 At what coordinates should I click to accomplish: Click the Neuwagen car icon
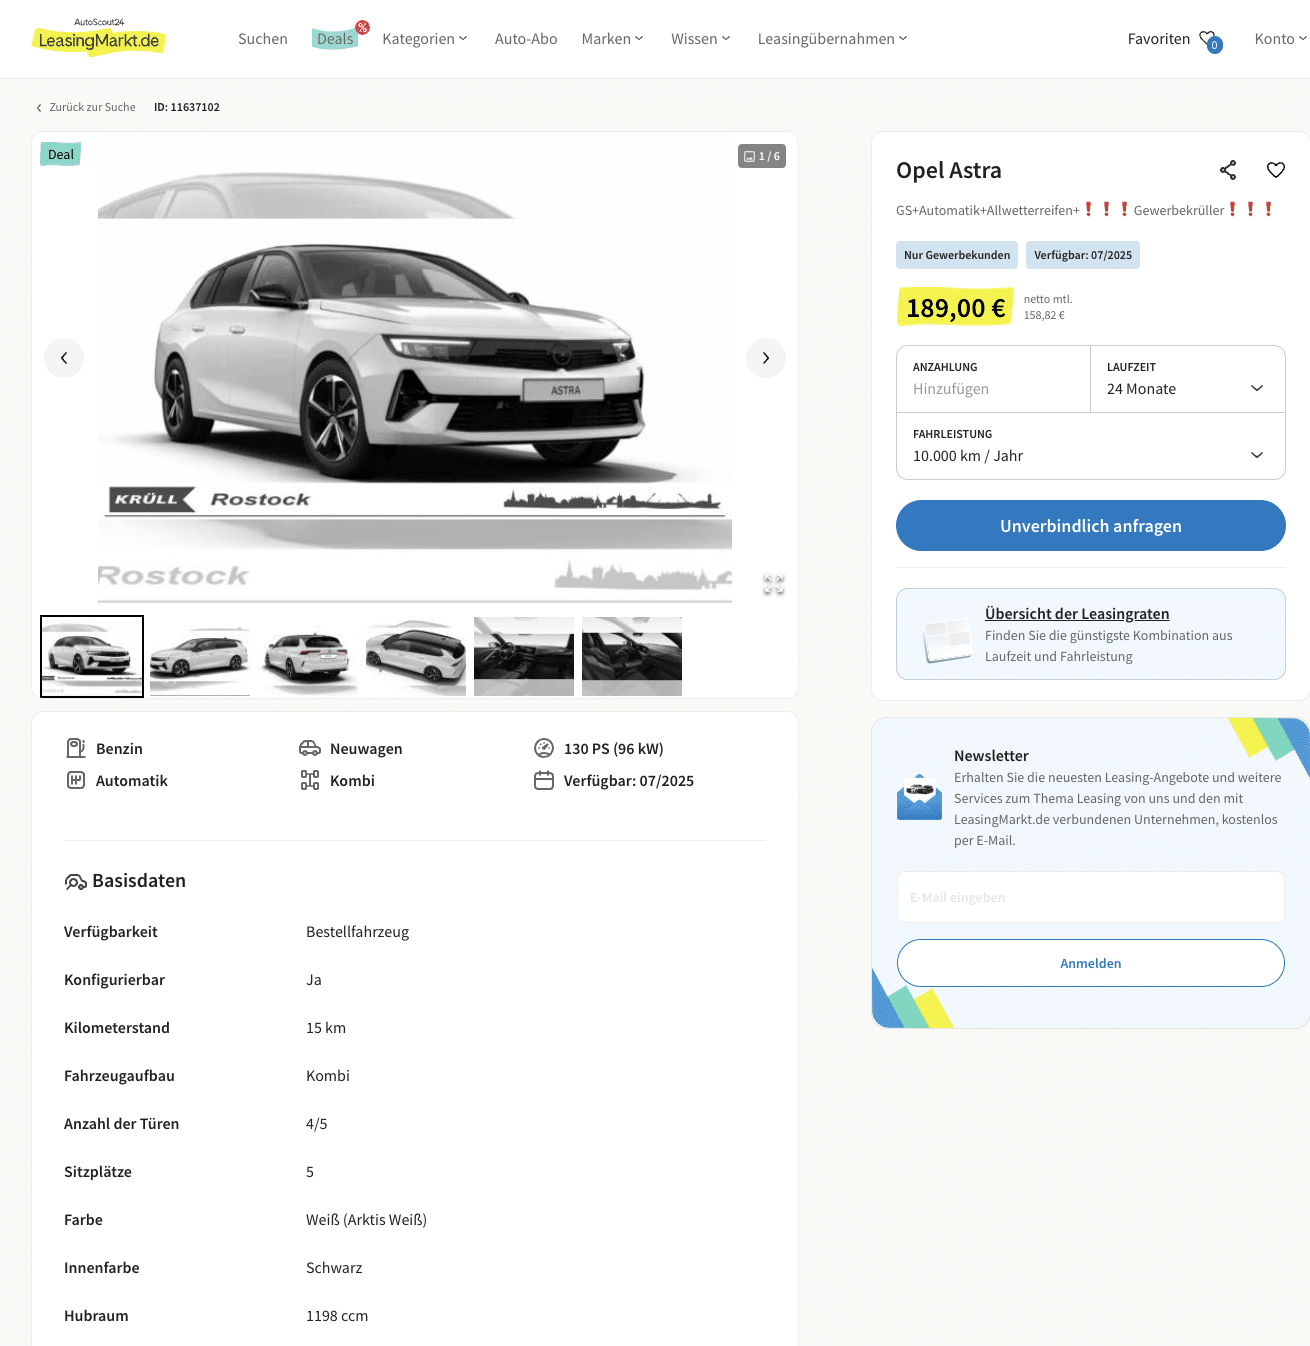310,748
